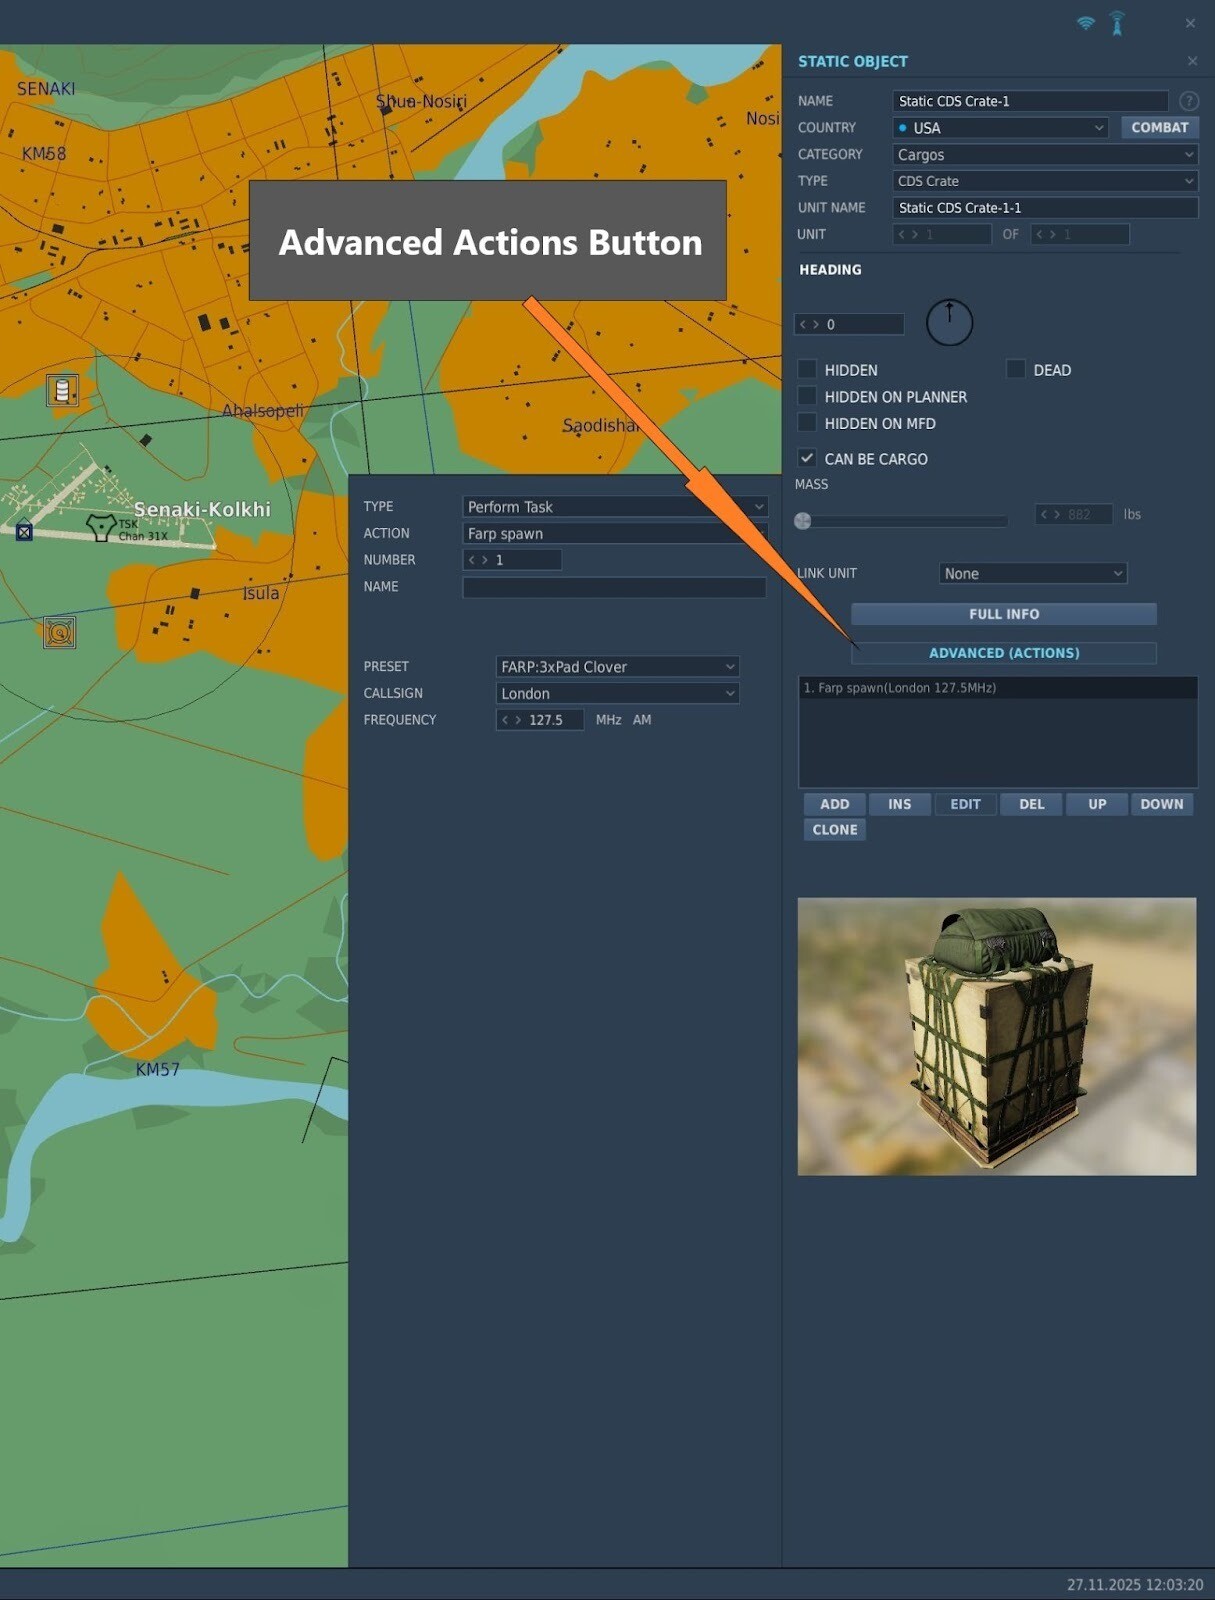Click the NUMBER stepper showing 1
Image resolution: width=1215 pixels, height=1600 pixels.
(x=512, y=560)
